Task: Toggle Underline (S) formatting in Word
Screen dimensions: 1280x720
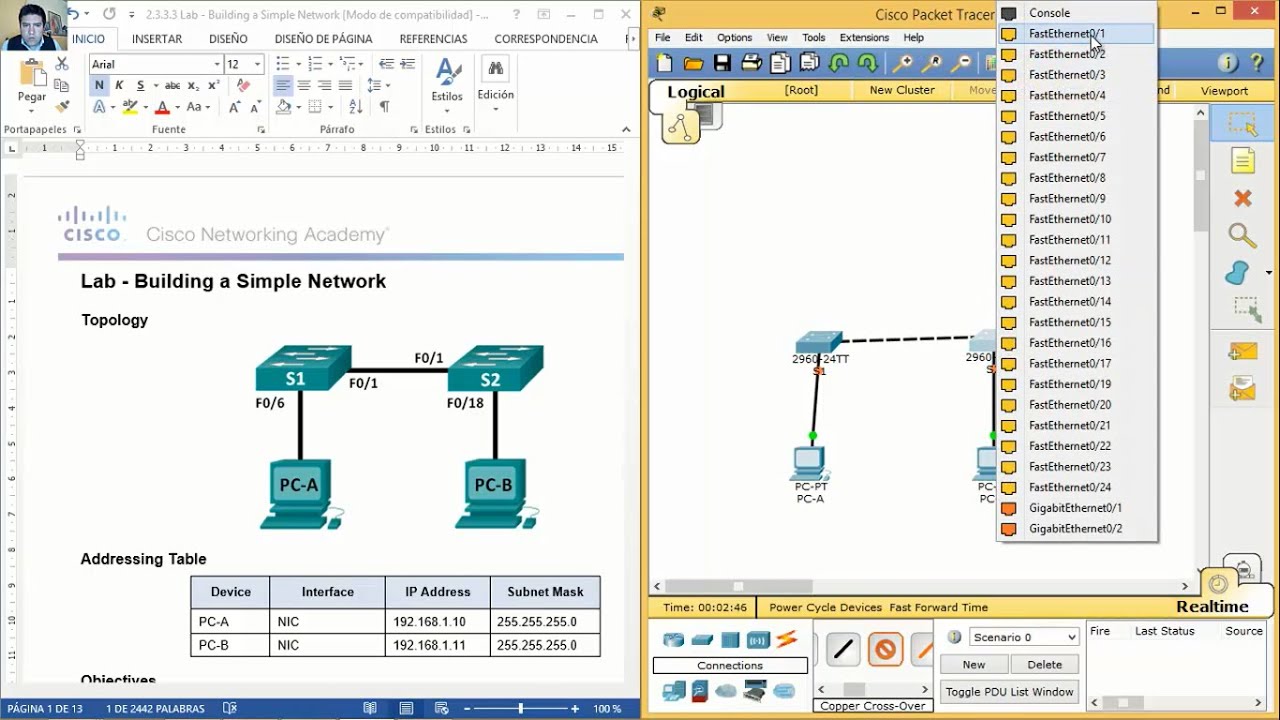Action: coord(140,86)
